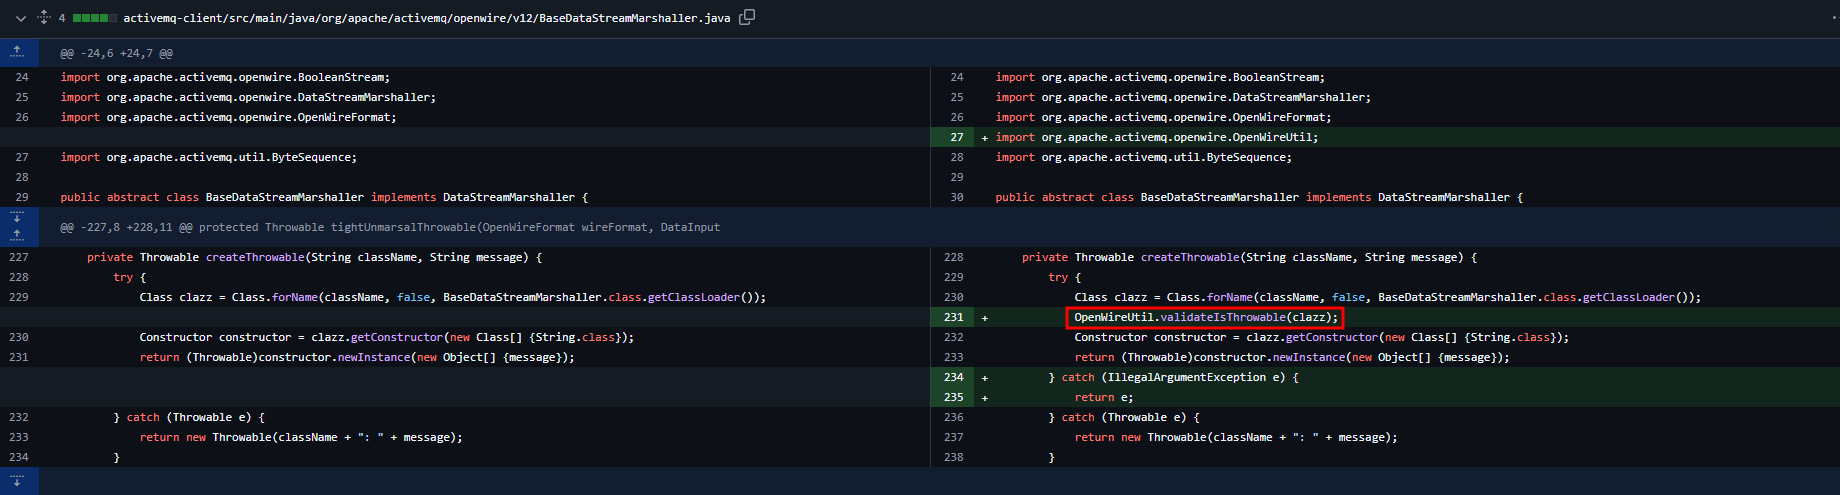1840x495 pixels.
Task: Open the more options menu at top right
Action: pyautogui.click(x=1834, y=17)
